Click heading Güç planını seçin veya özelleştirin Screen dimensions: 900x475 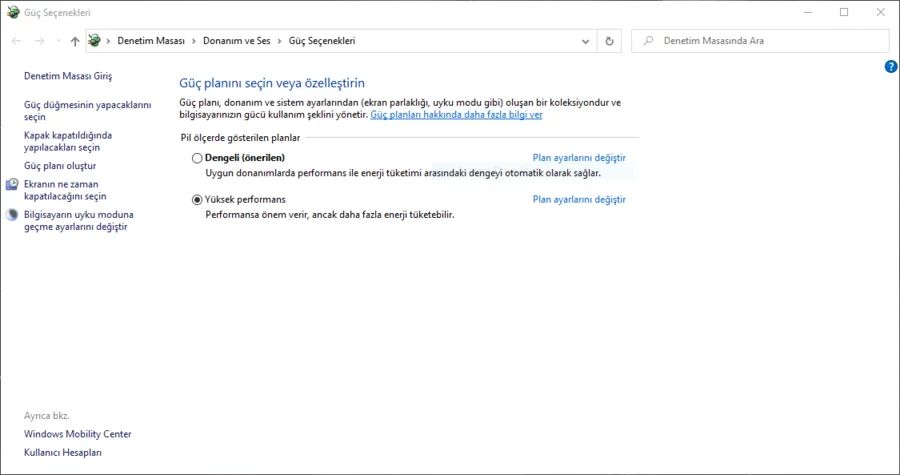[x=272, y=83]
